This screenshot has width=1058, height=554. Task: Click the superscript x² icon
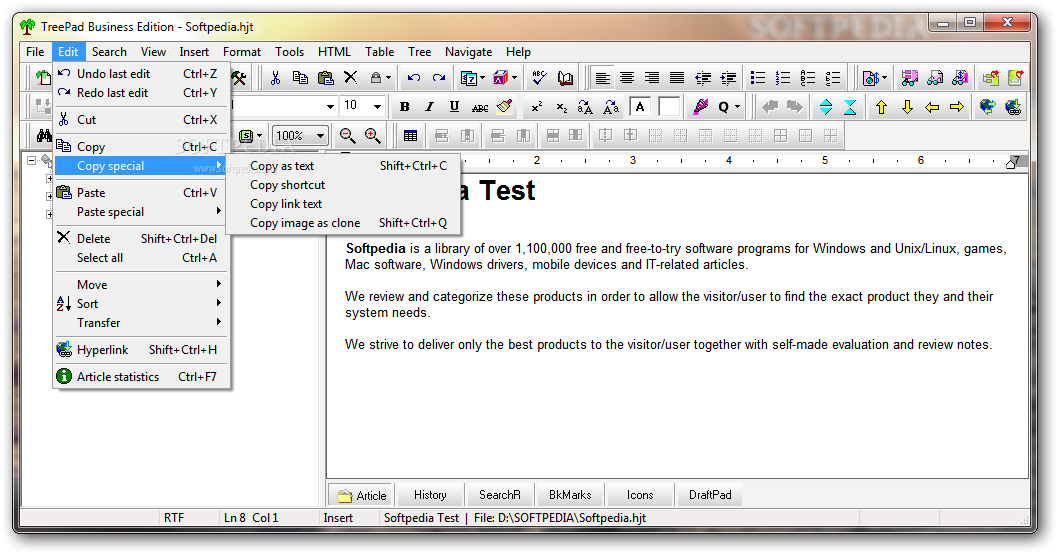536,107
